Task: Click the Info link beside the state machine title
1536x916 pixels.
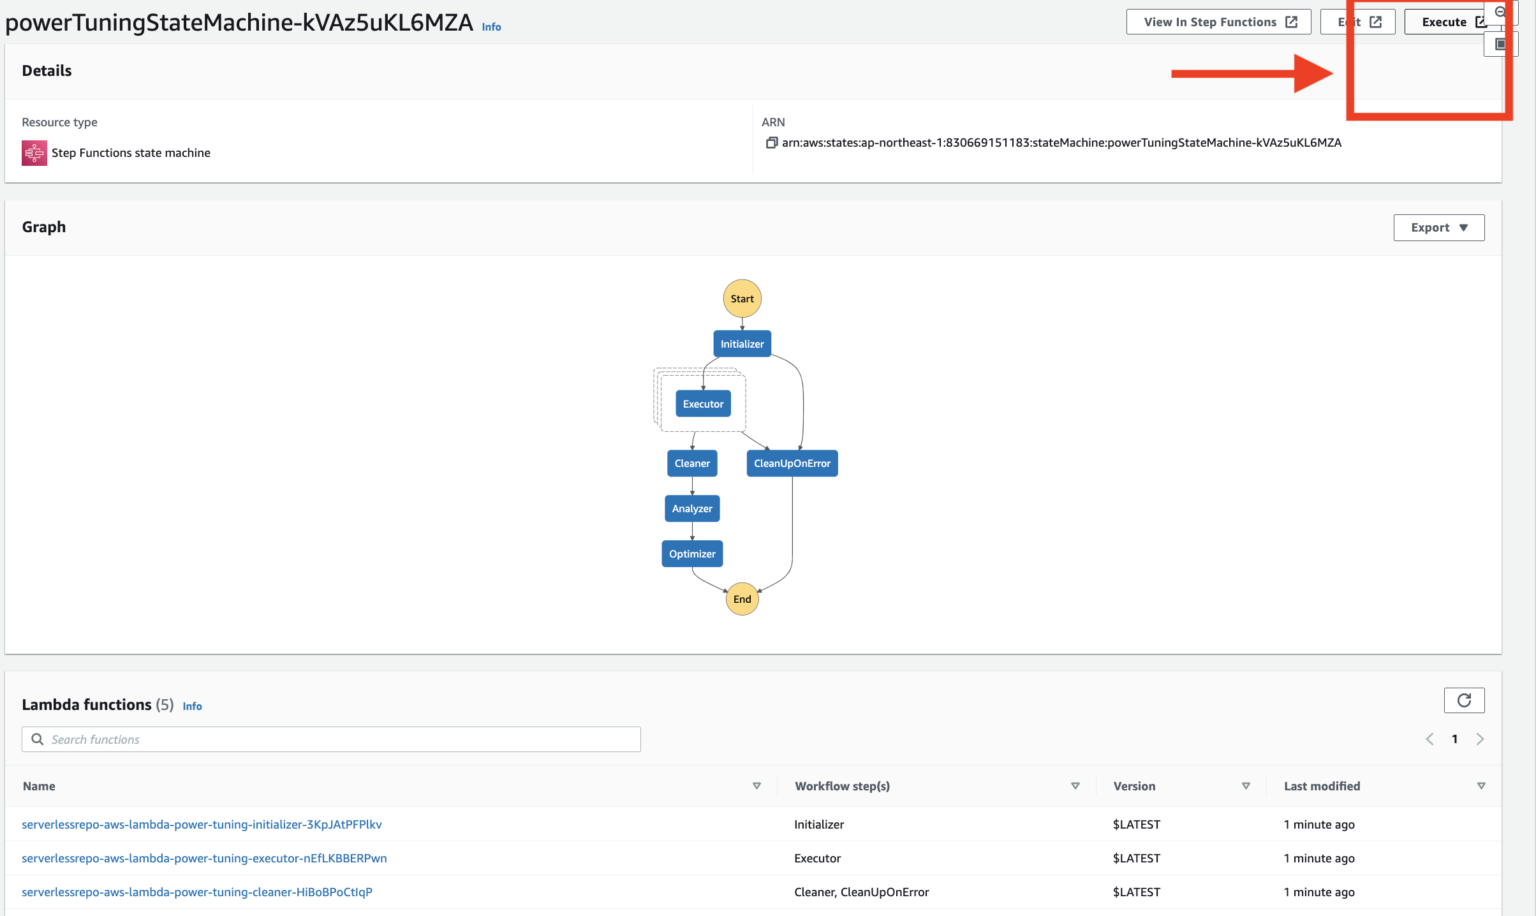Action: point(491,27)
